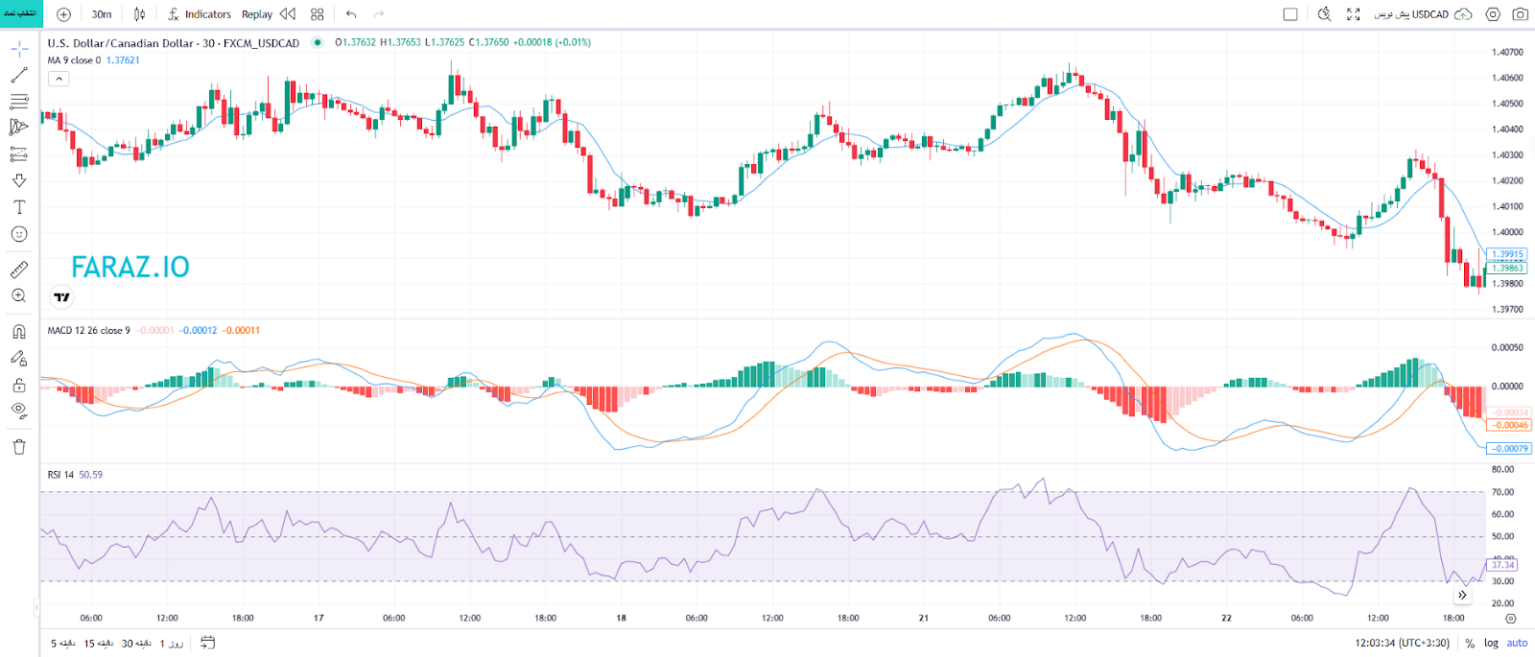Click the undo arrow button
Image resolution: width=1535 pixels, height=657 pixels.
point(350,14)
